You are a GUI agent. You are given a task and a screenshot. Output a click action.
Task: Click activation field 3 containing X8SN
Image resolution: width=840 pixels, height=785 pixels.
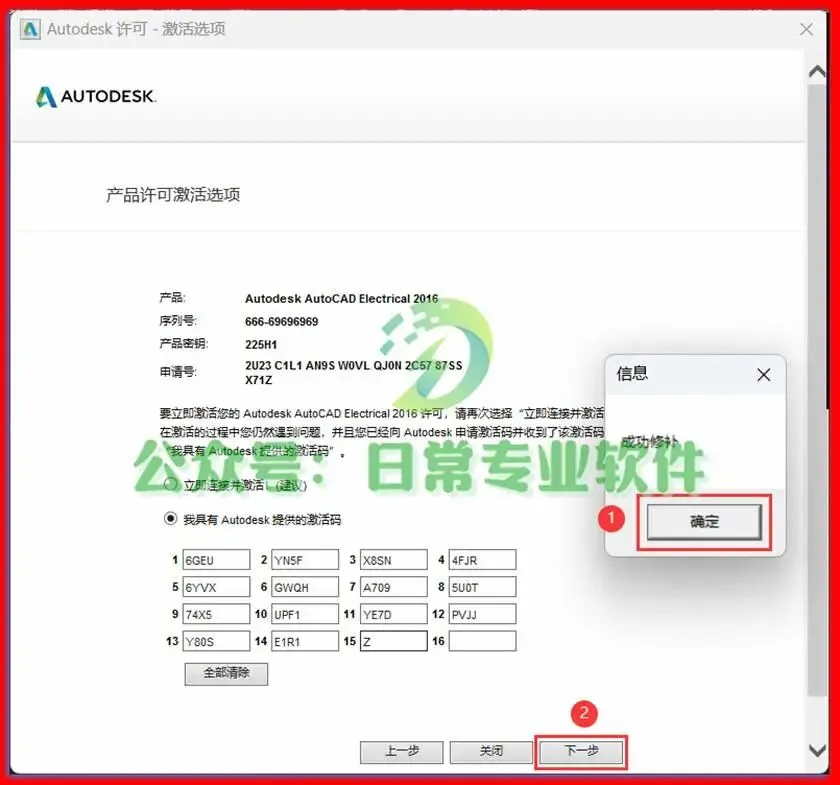coord(394,559)
